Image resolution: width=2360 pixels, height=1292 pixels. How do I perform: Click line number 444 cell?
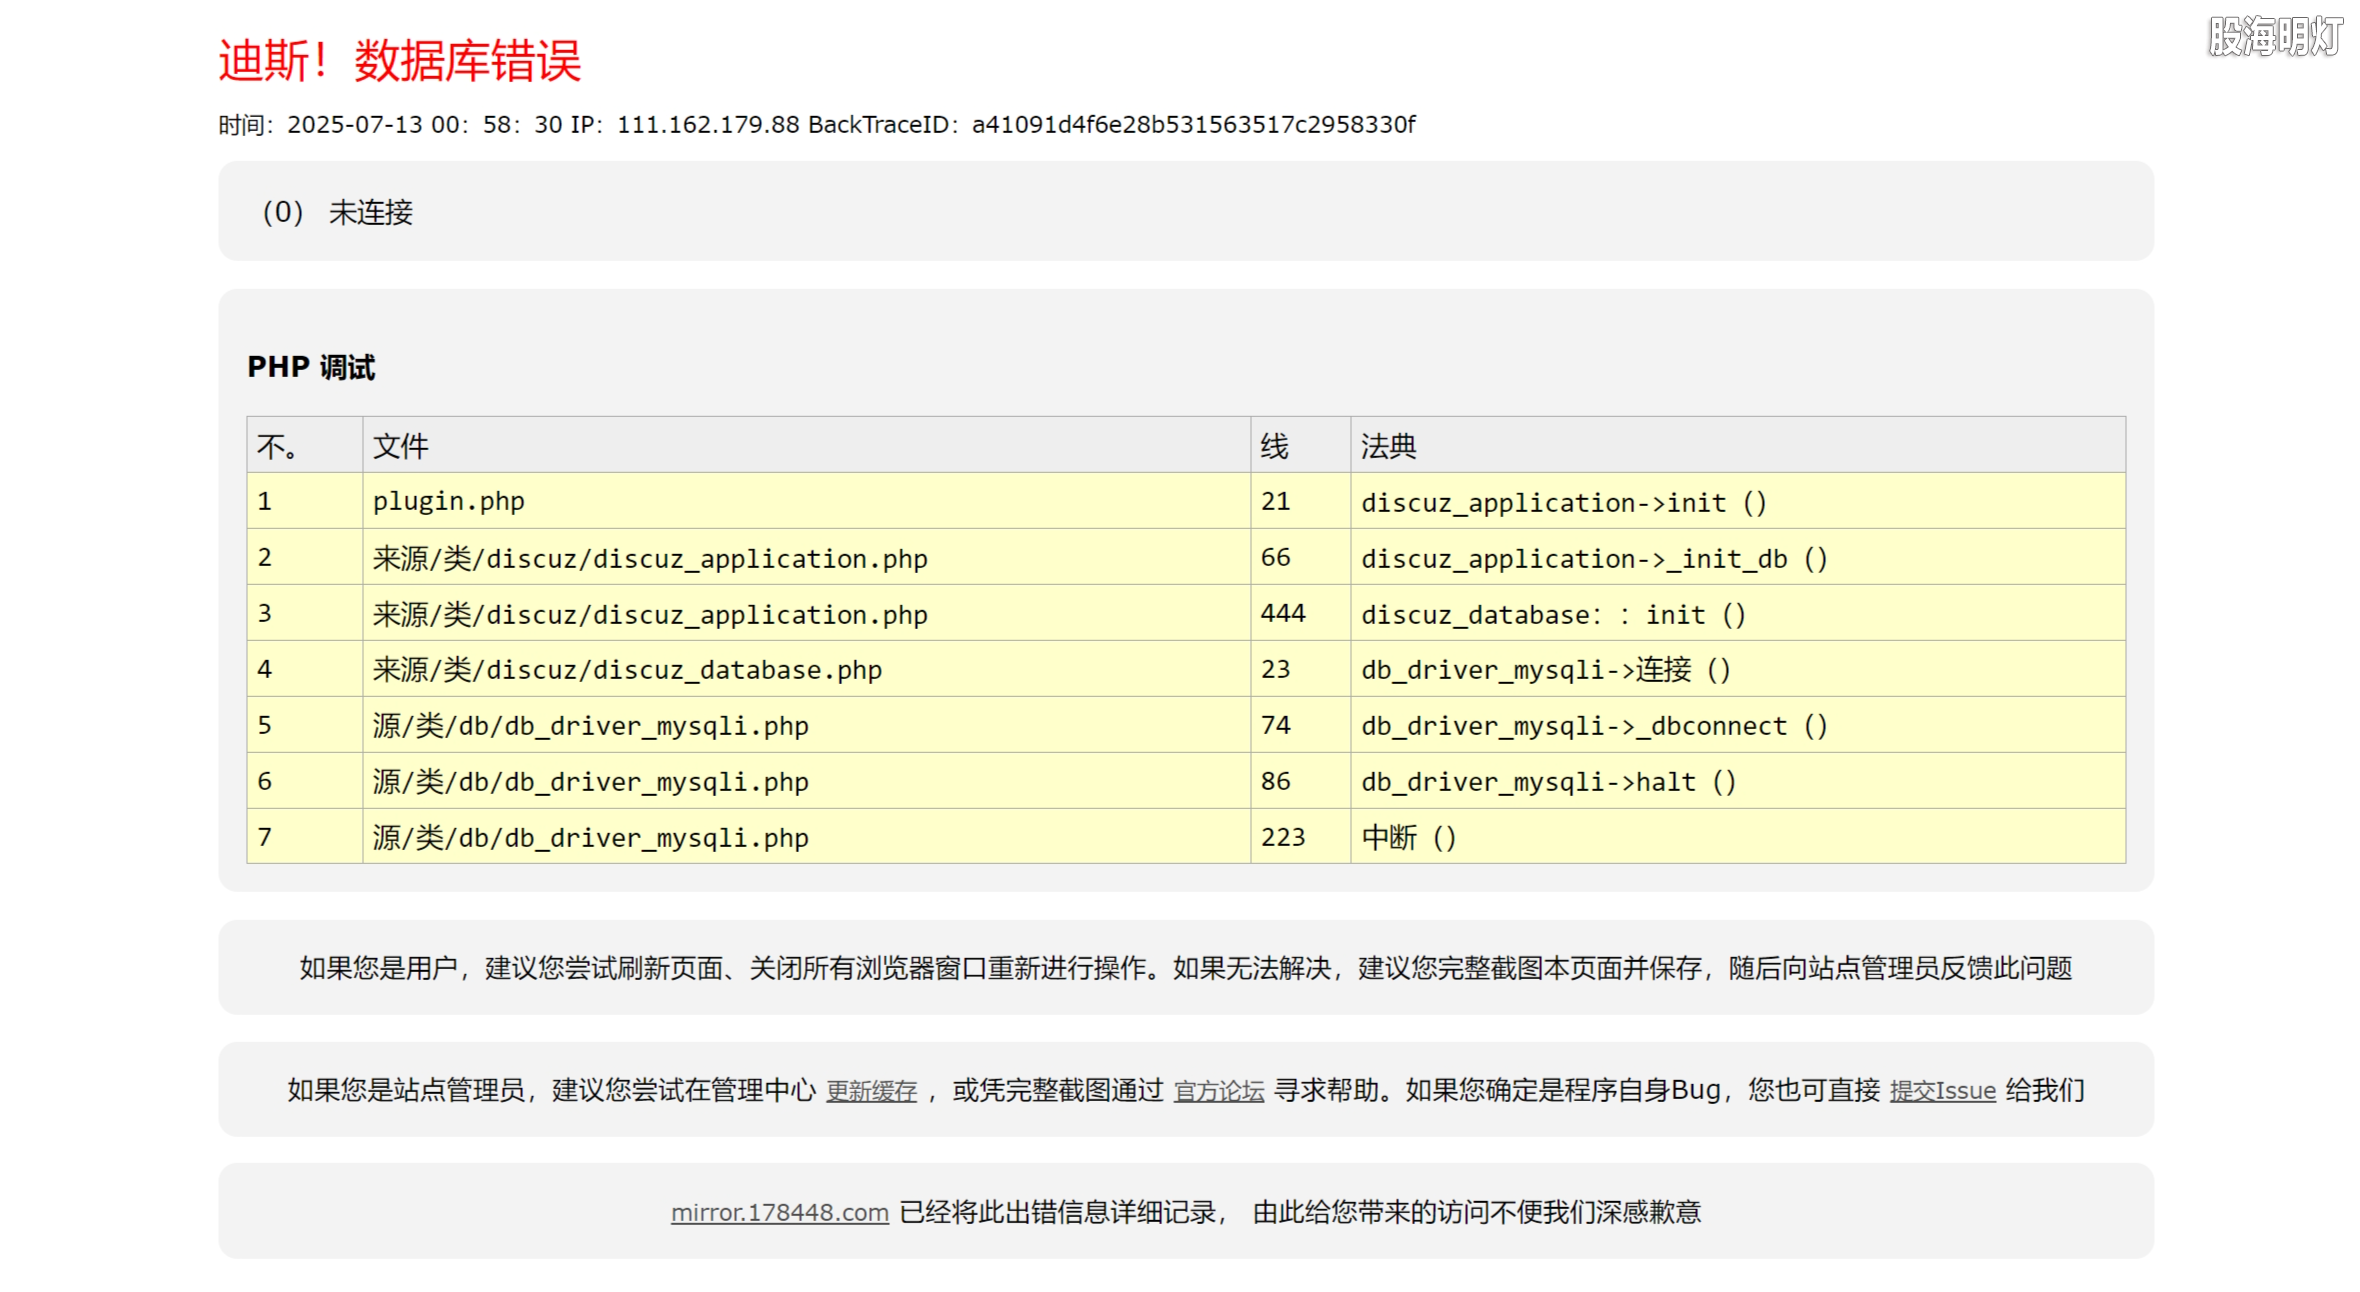click(x=1300, y=613)
